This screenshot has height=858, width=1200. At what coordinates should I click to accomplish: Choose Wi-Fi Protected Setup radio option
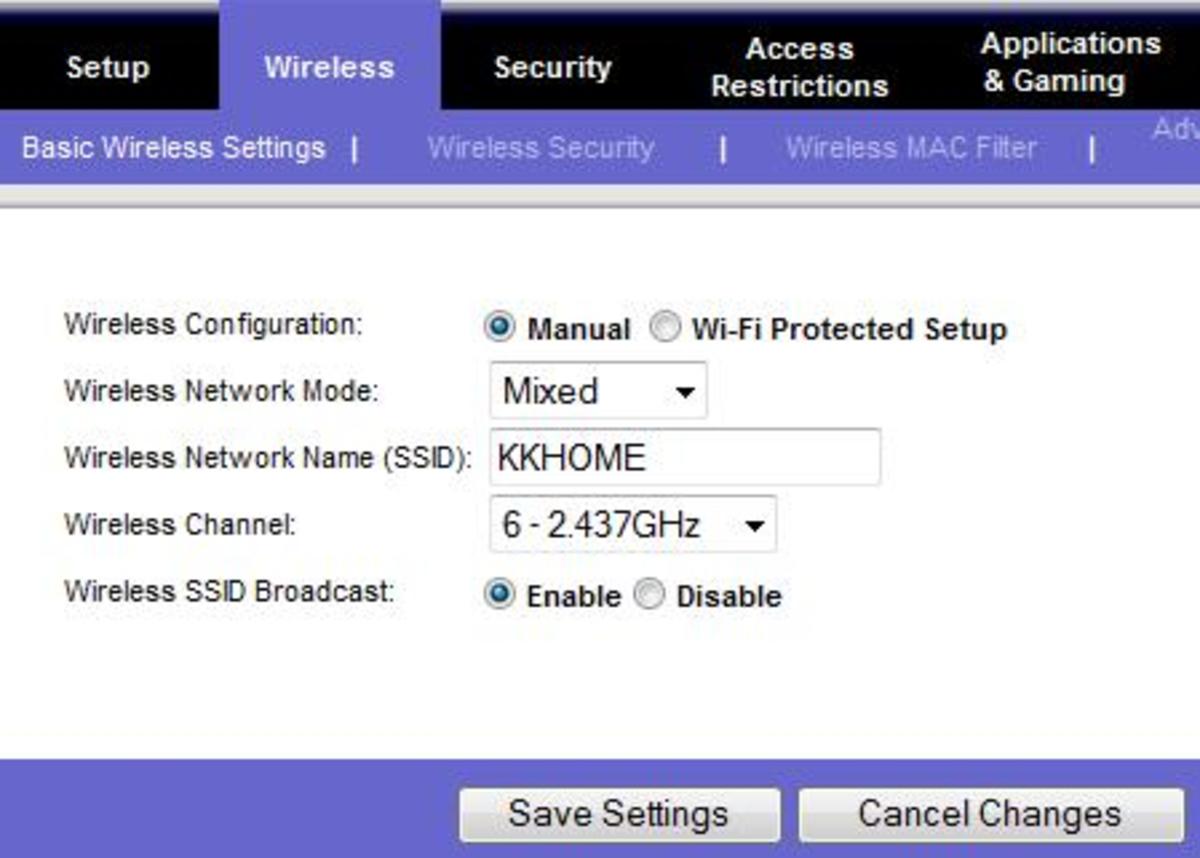point(664,328)
